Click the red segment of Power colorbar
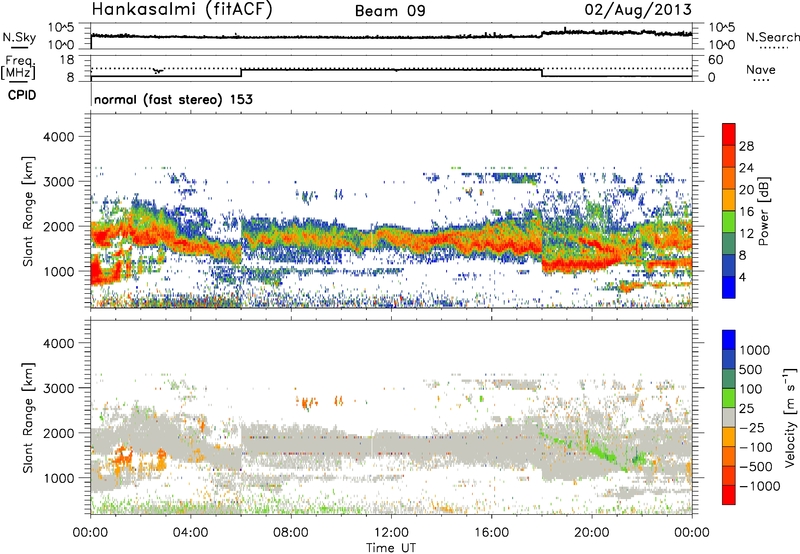 pyautogui.click(x=729, y=134)
